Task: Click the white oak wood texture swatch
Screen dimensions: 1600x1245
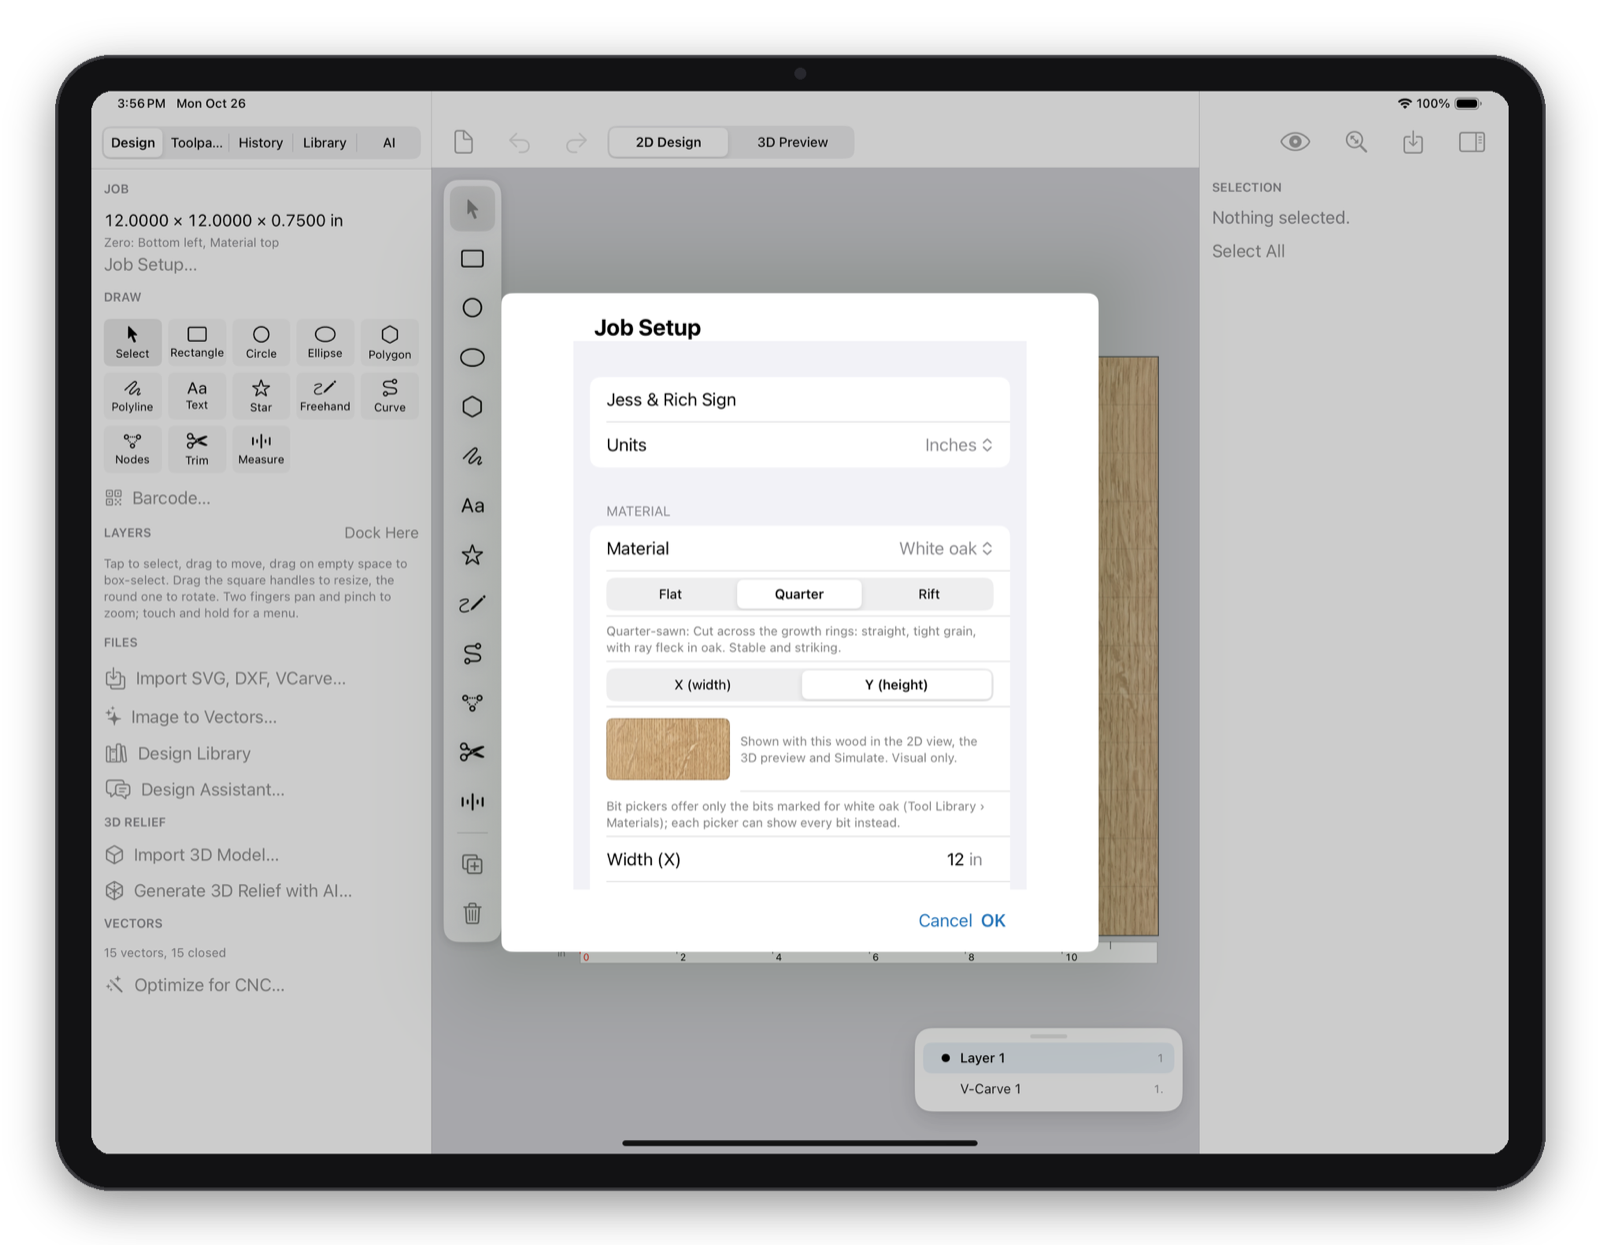Action: [668, 749]
